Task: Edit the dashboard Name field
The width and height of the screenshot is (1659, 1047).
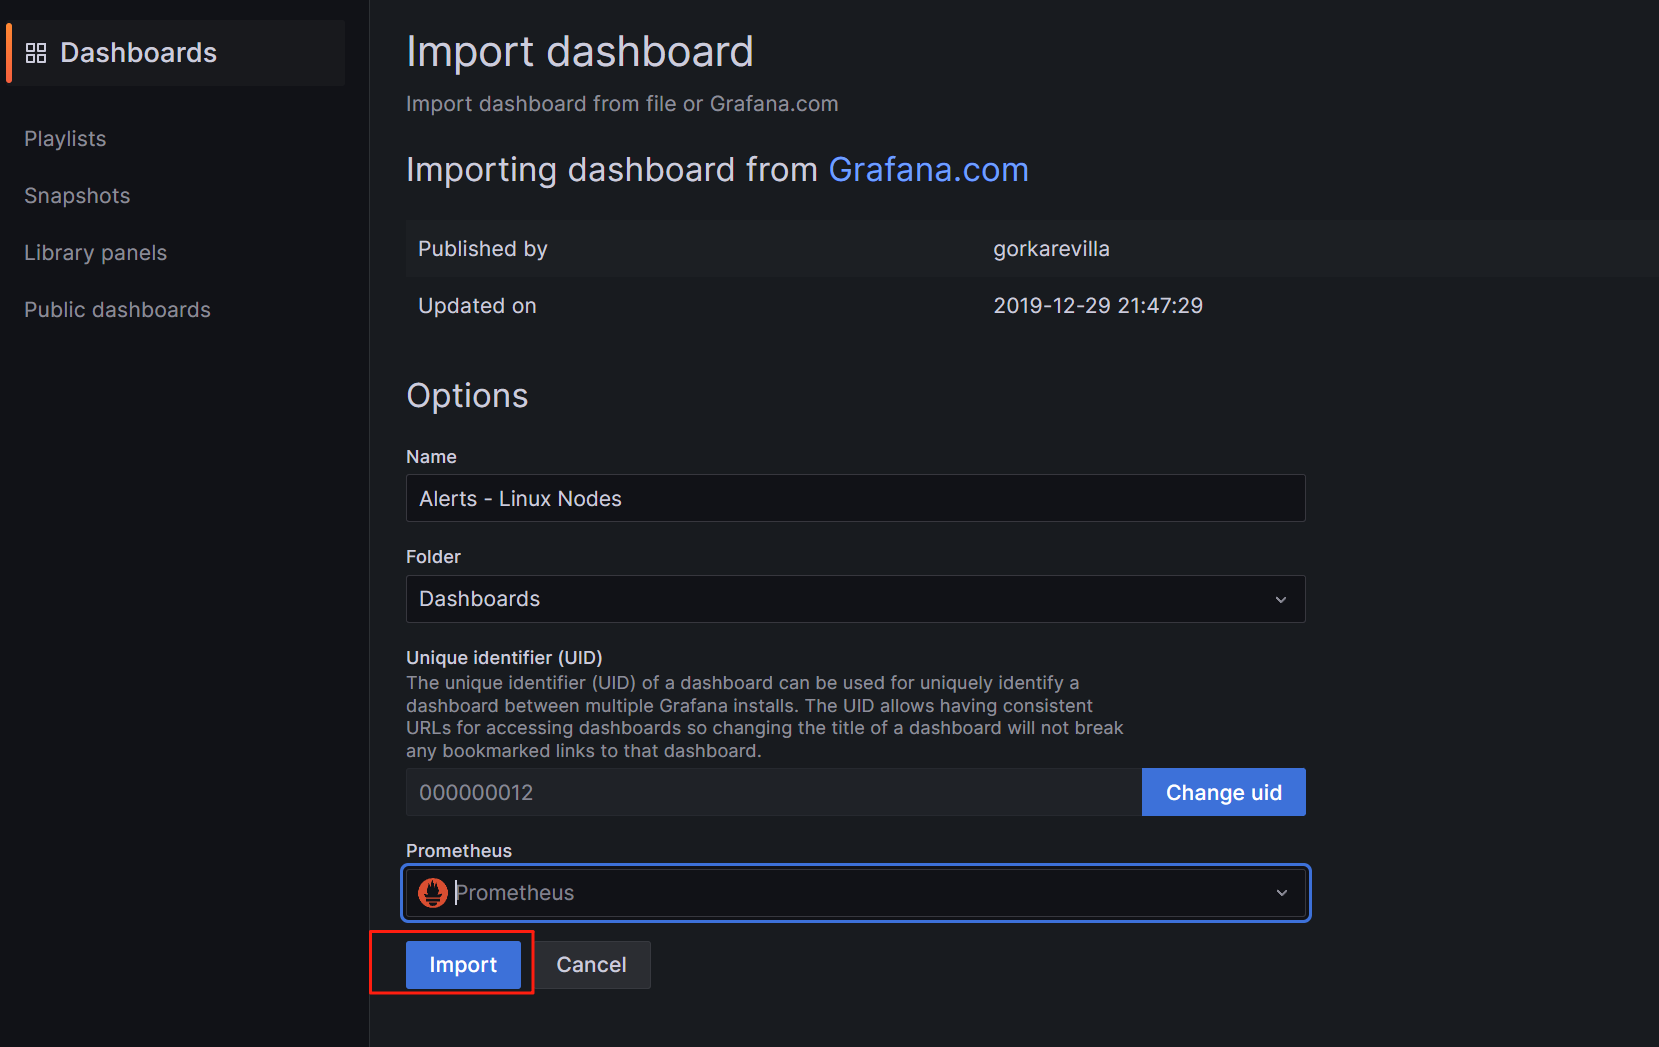Action: click(856, 498)
